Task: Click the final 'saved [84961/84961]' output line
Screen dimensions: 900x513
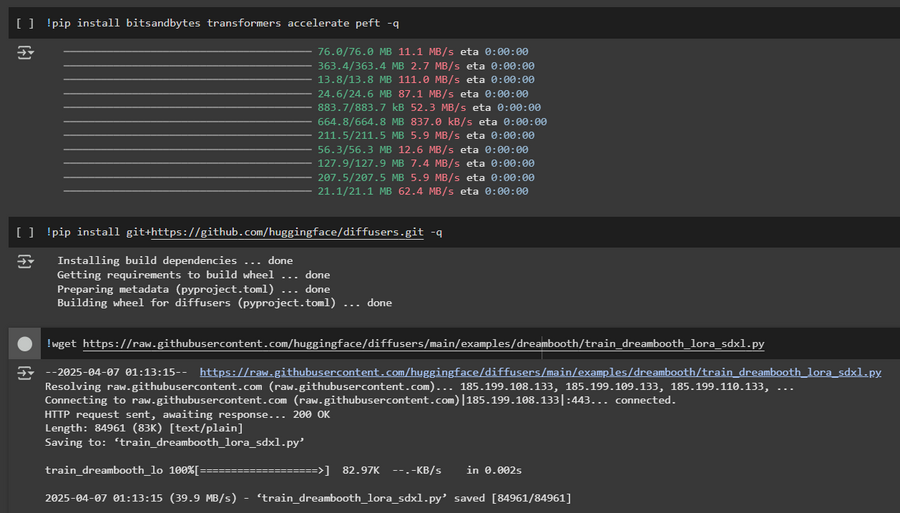Action: tap(308, 497)
